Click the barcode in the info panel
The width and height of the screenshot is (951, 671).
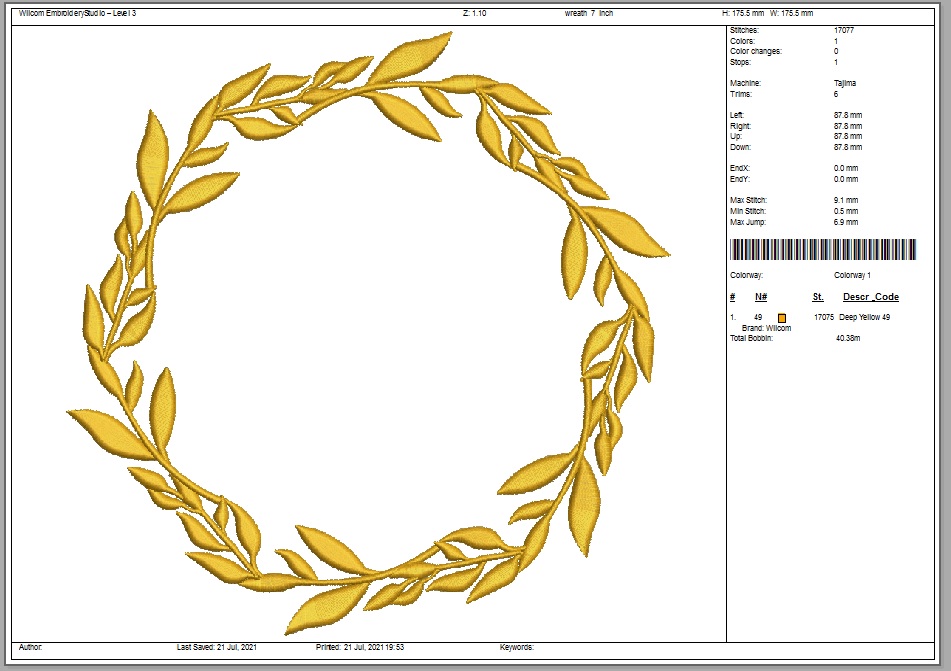click(x=822, y=250)
